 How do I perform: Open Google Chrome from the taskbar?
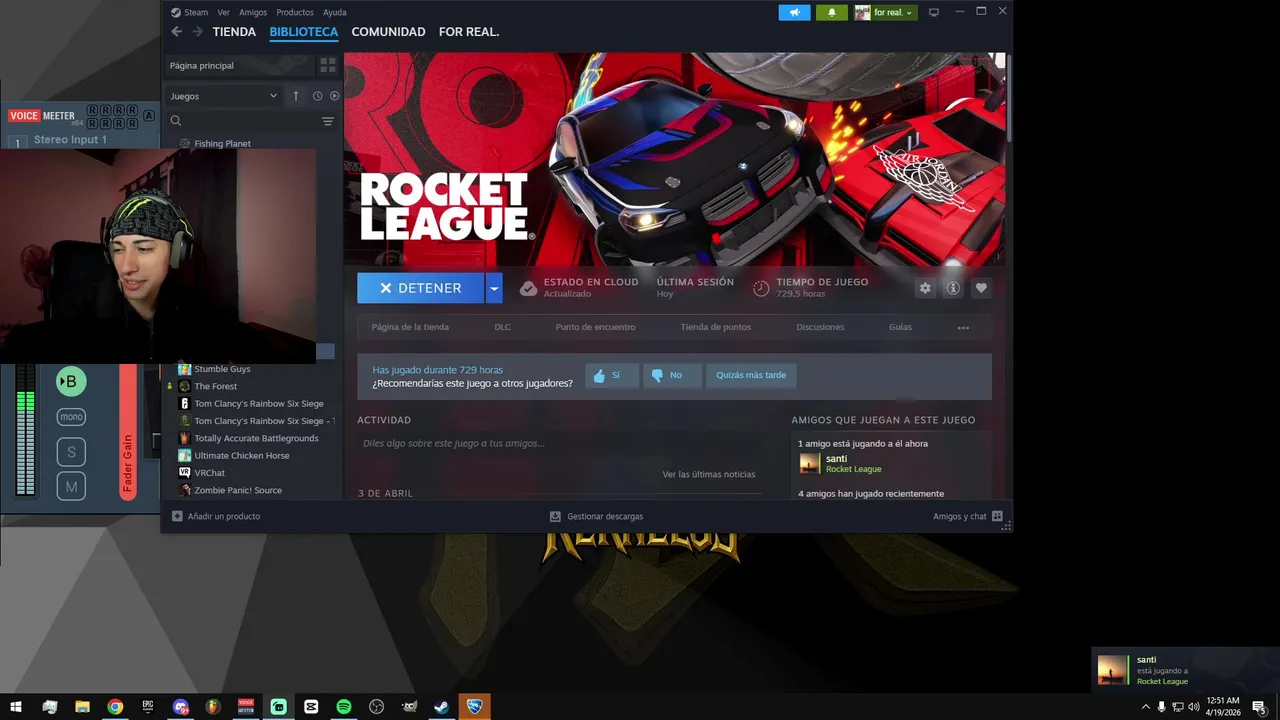coord(115,706)
